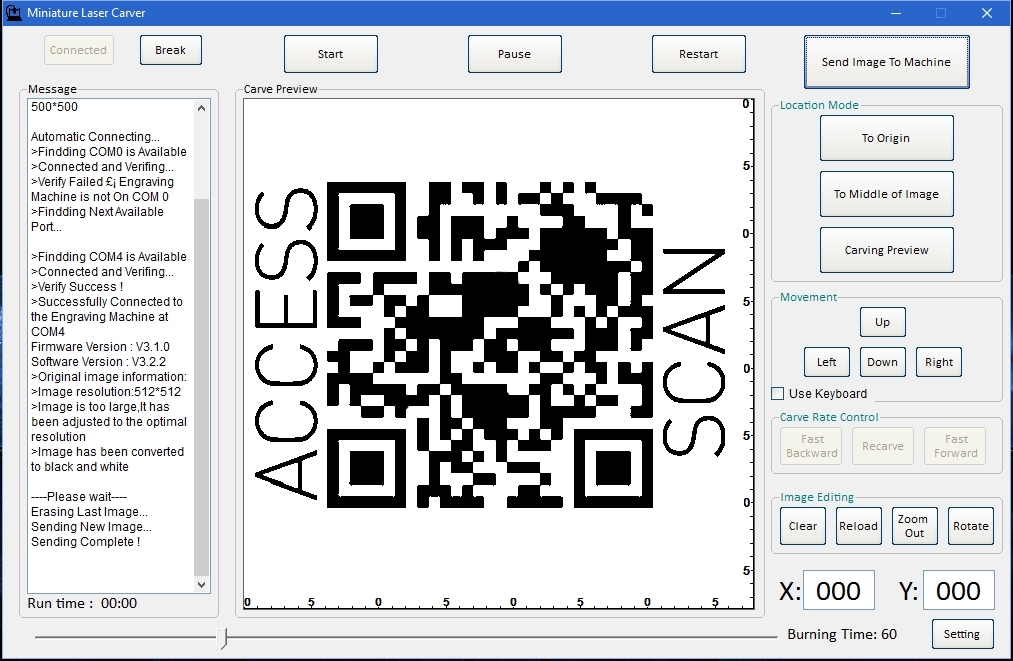Click the 'Run time : 00:00' label
The height and width of the screenshot is (661, 1013).
point(82,603)
